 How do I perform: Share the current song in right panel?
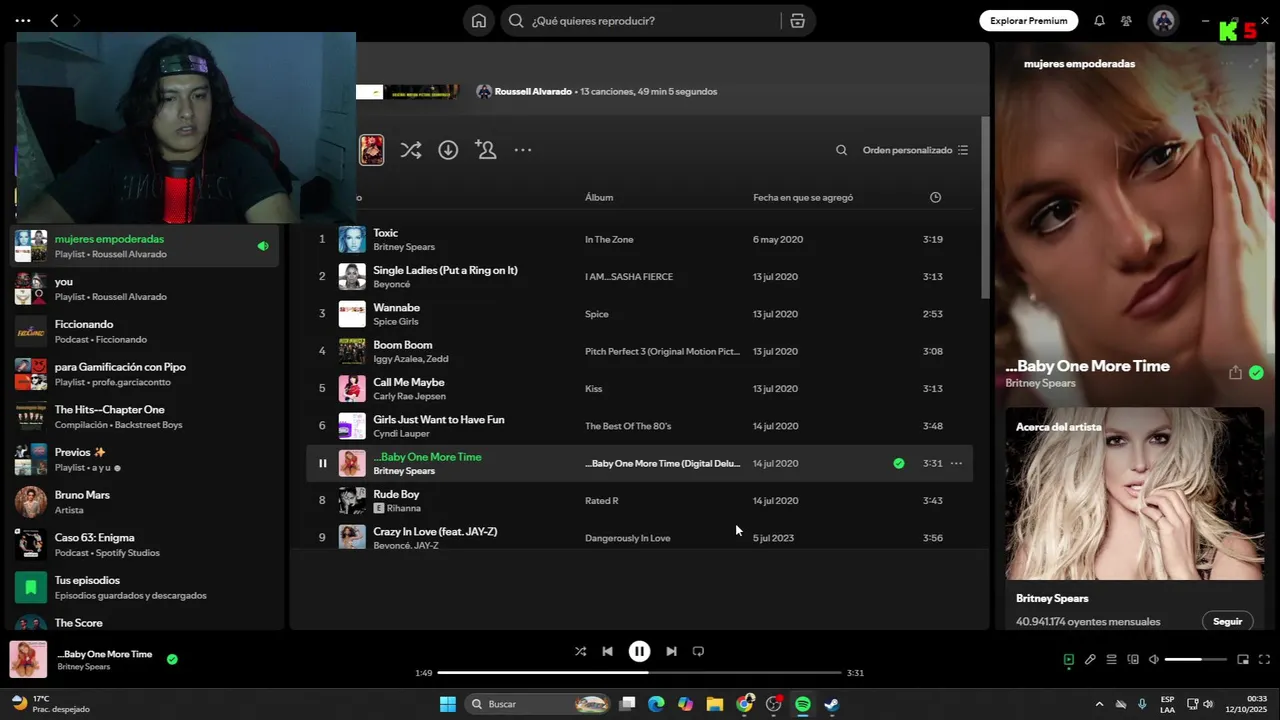pos(1235,373)
